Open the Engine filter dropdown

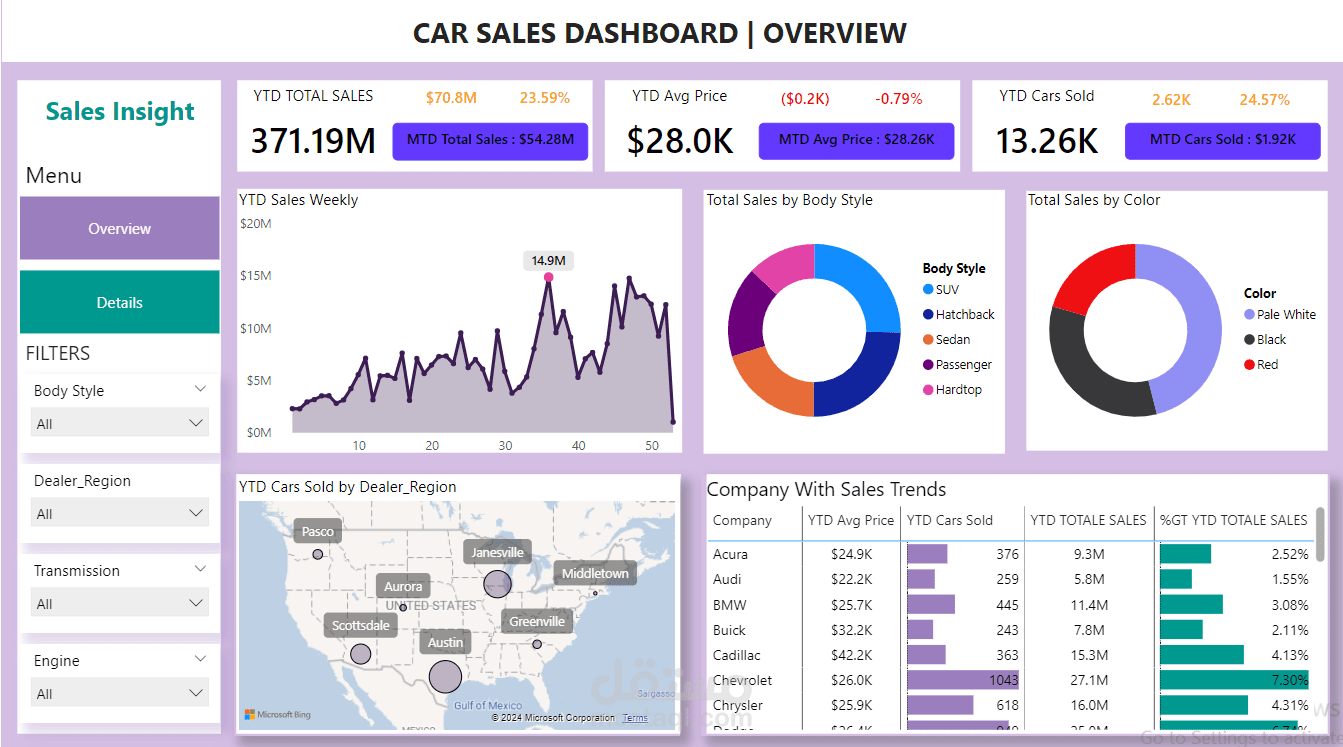[x=119, y=692]
